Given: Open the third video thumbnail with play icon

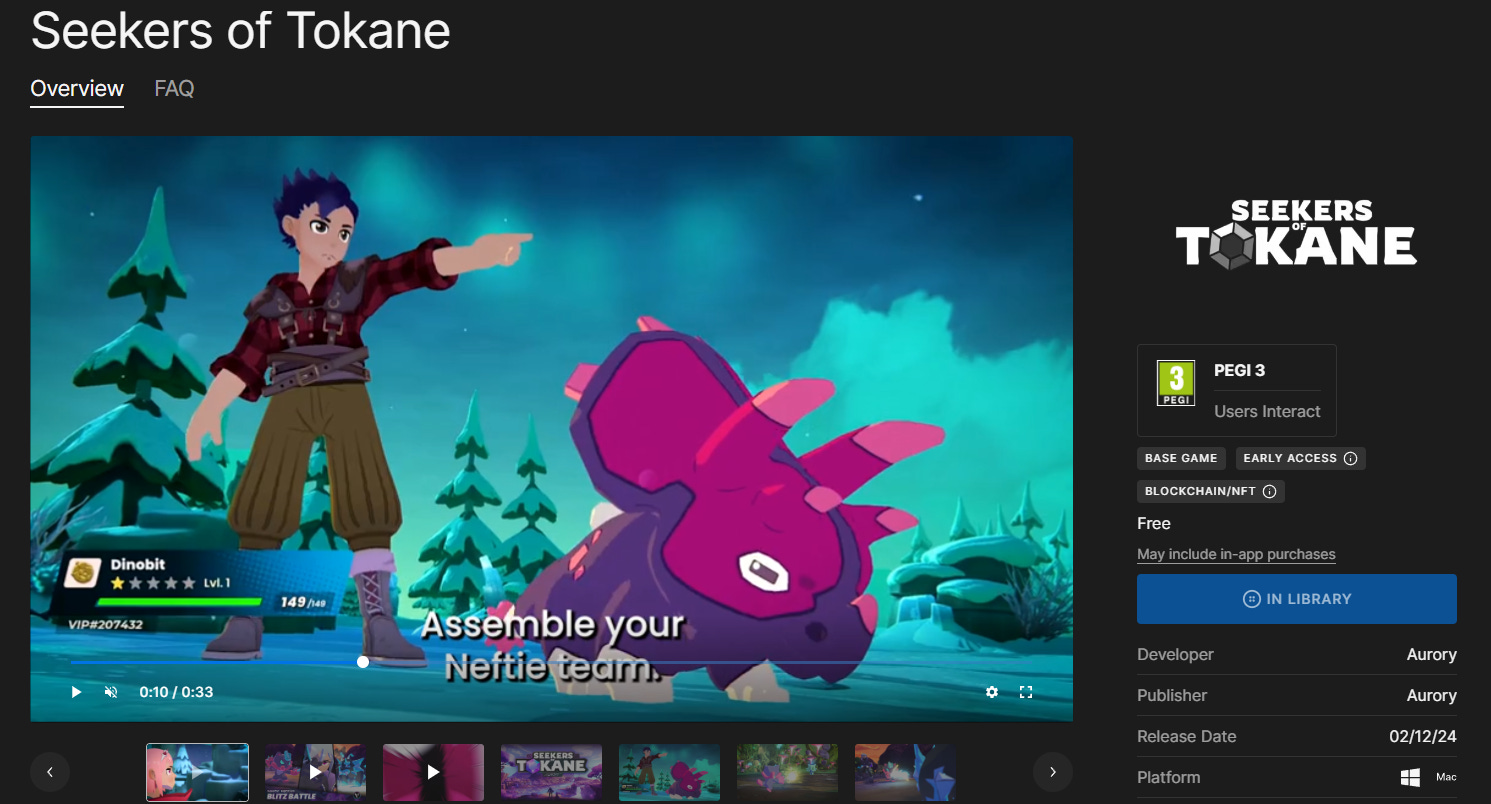Looking at the screenshot, I should pos(433,772).
